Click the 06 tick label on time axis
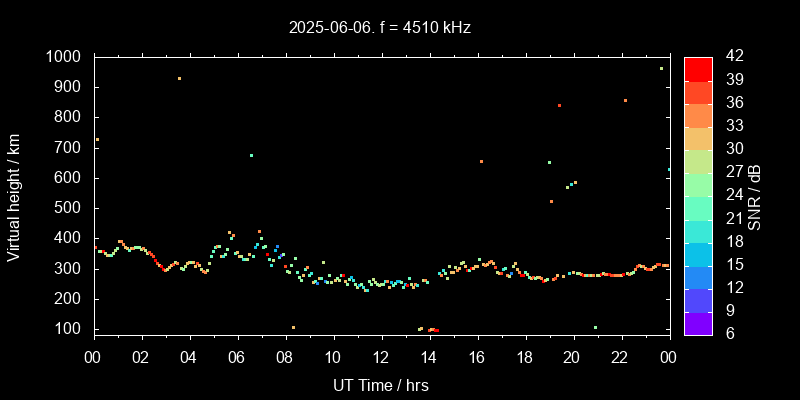The image size is (800, 400). pos(237,357)
